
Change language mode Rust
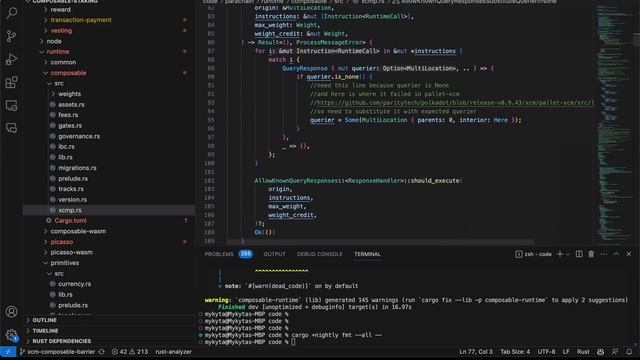click(x=583, y=351)
